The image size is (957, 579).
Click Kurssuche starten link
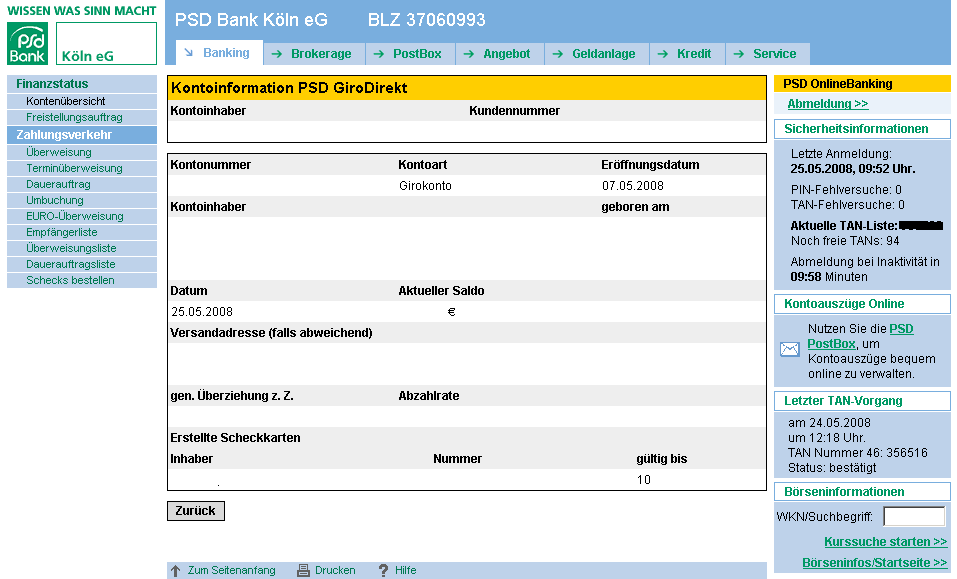pyautogui.click(x=886, y=542)
